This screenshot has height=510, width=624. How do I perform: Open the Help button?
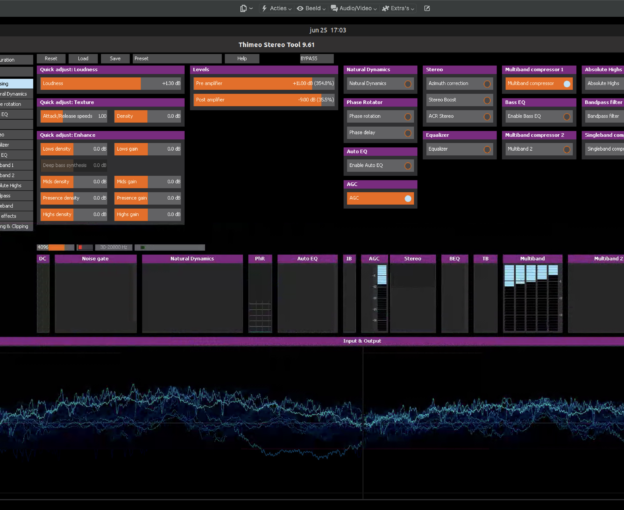(x=242, y=58)
